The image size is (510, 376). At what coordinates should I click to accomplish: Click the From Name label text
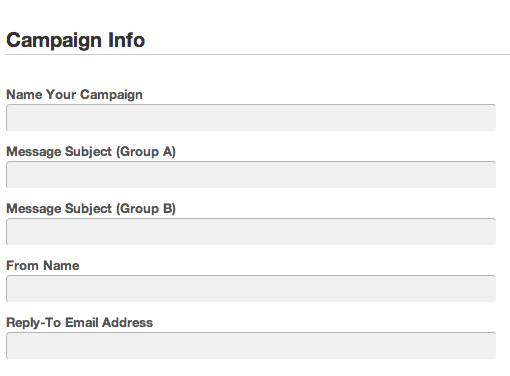click(x=43, y=266)
